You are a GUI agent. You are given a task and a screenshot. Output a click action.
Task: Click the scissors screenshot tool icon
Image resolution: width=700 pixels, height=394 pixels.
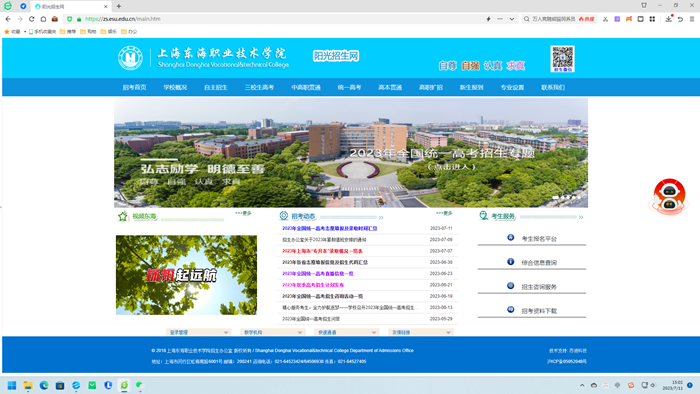point(605,19)
